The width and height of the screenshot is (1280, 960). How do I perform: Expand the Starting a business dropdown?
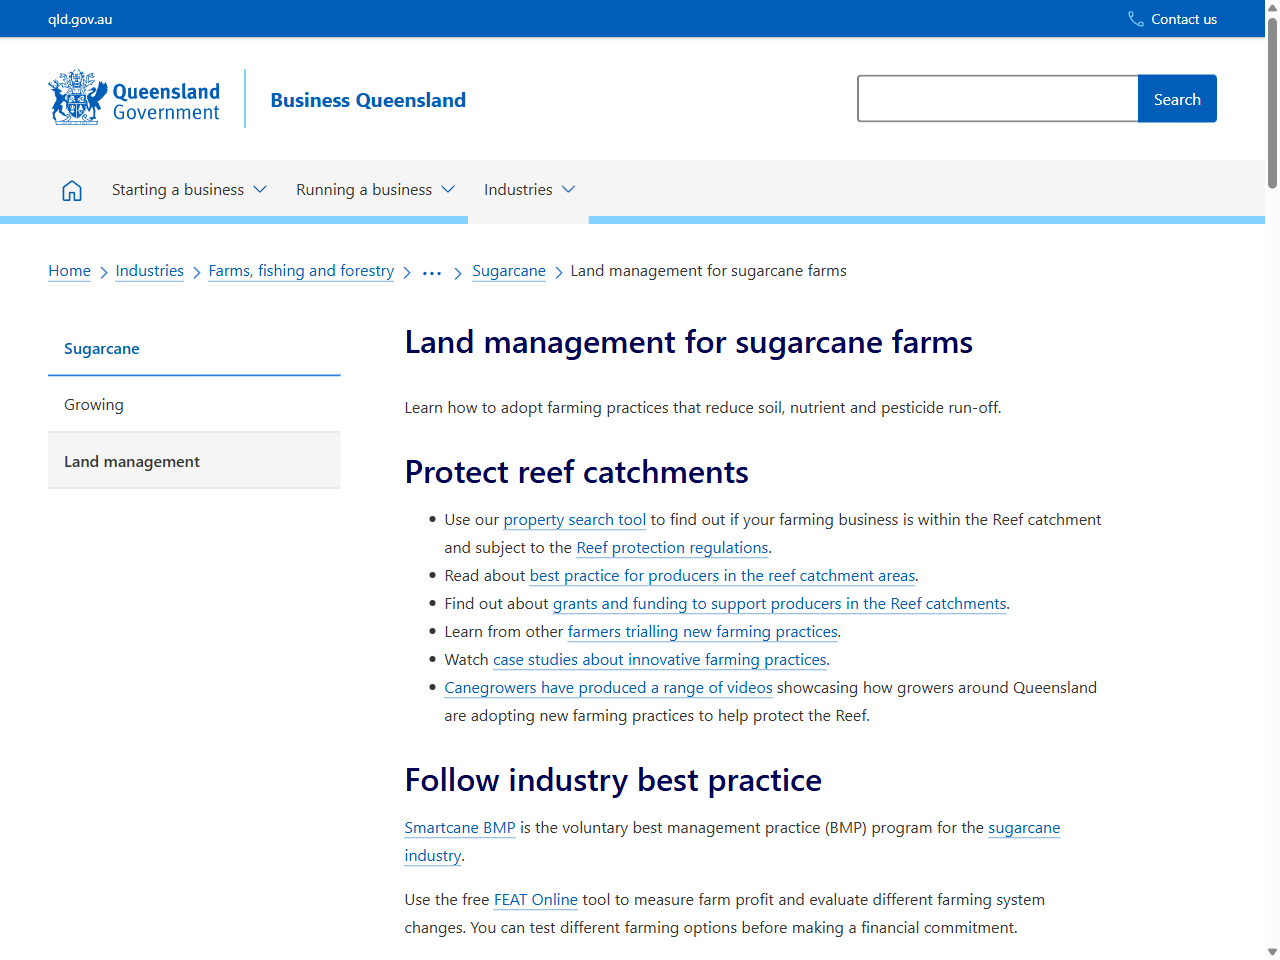(x=188, y=189)
